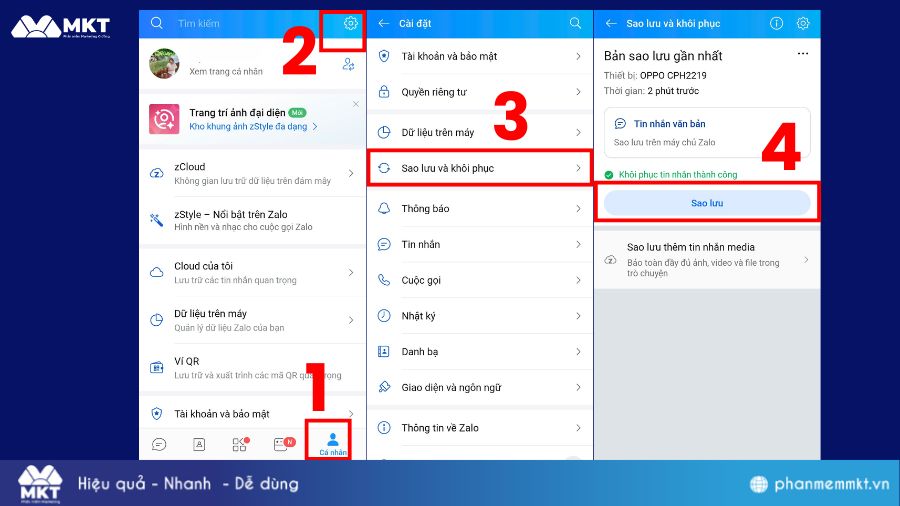900x506 pixels.
Task: Open Dữ liệu trên máy in Cài đặt
Action: (479, 133)
